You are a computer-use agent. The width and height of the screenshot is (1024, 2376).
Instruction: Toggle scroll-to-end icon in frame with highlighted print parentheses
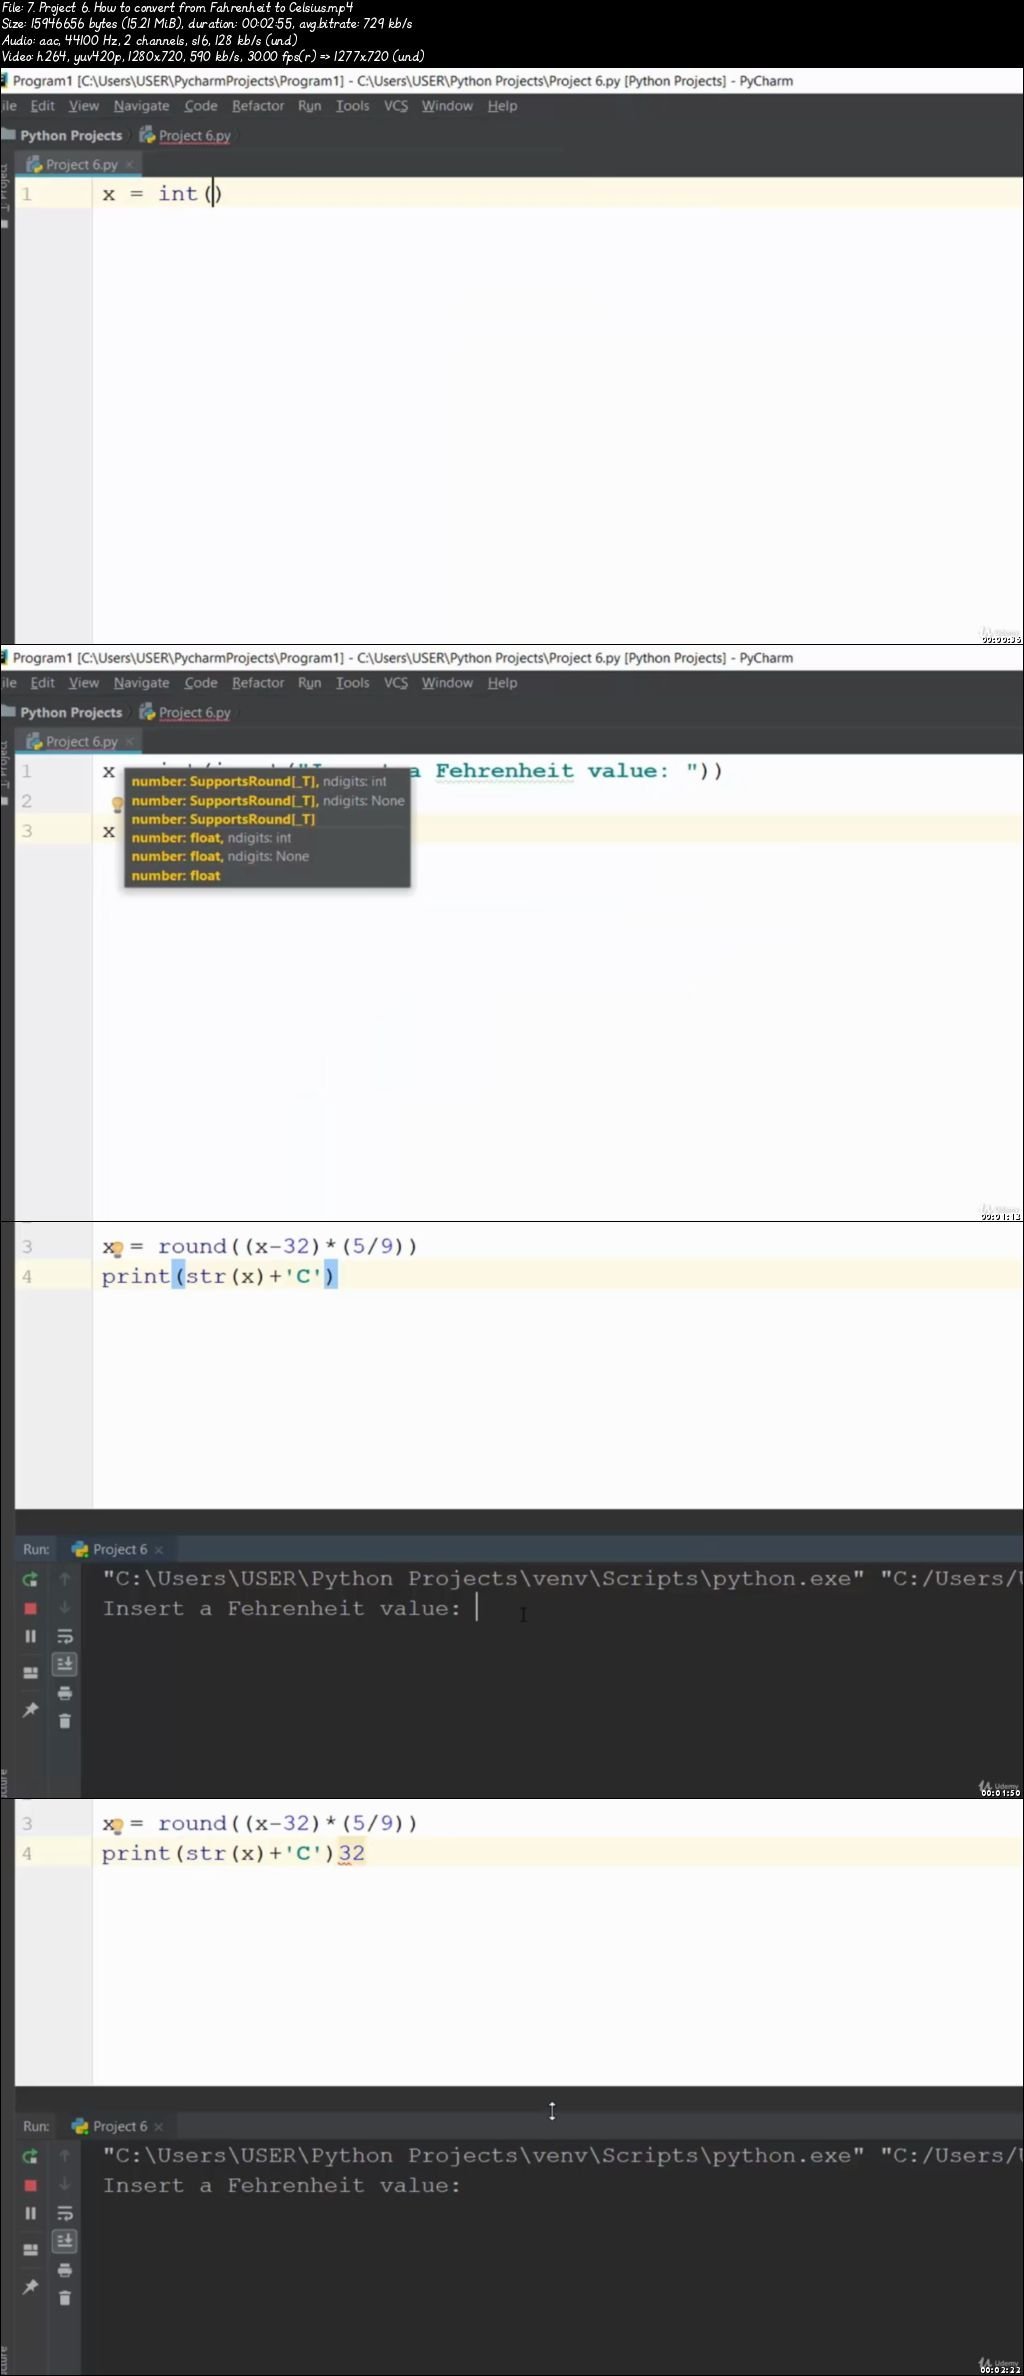65,1664
